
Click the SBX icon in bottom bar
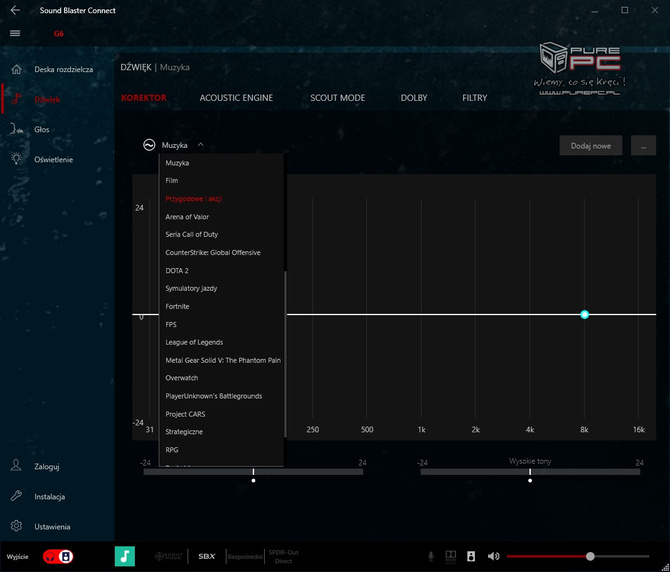click(x=207, y=556)
